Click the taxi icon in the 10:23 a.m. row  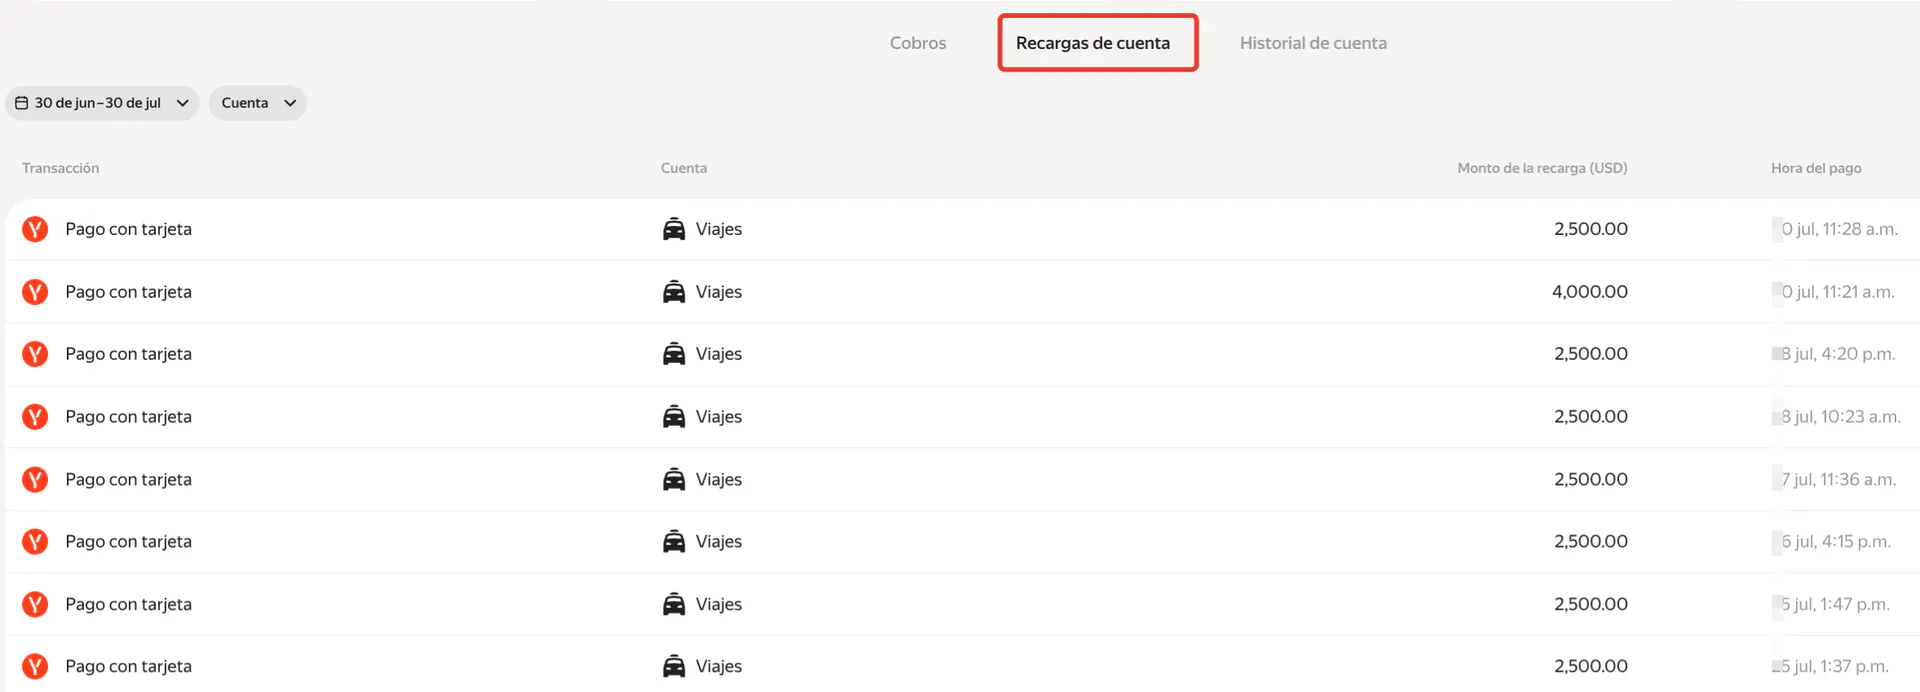[x=674, y=417]
